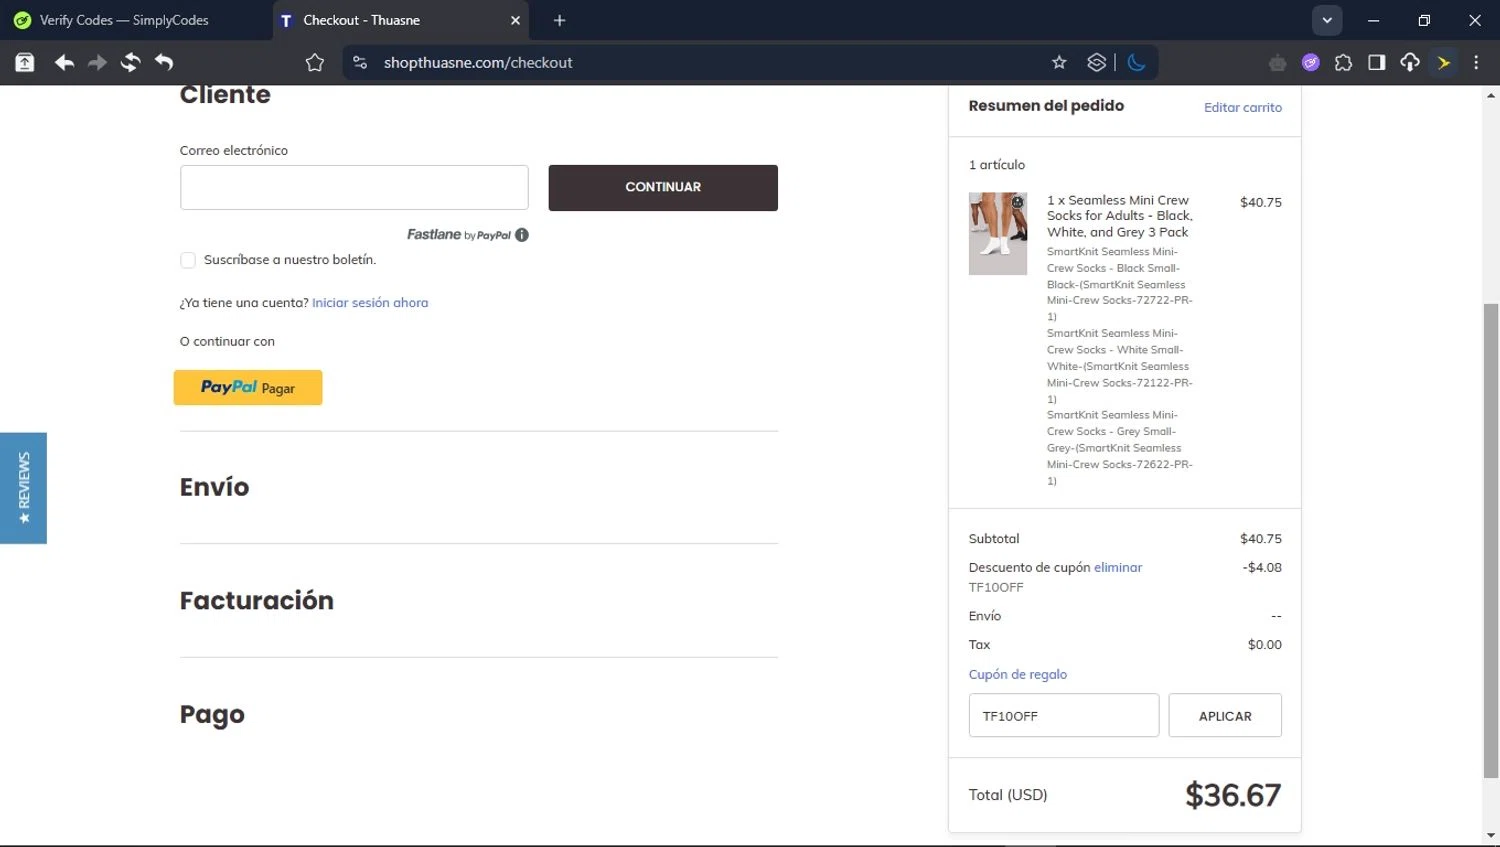Click the layered stack icon in address bar
Screen dimensions: 1500x847
[x=1097, y=62]
